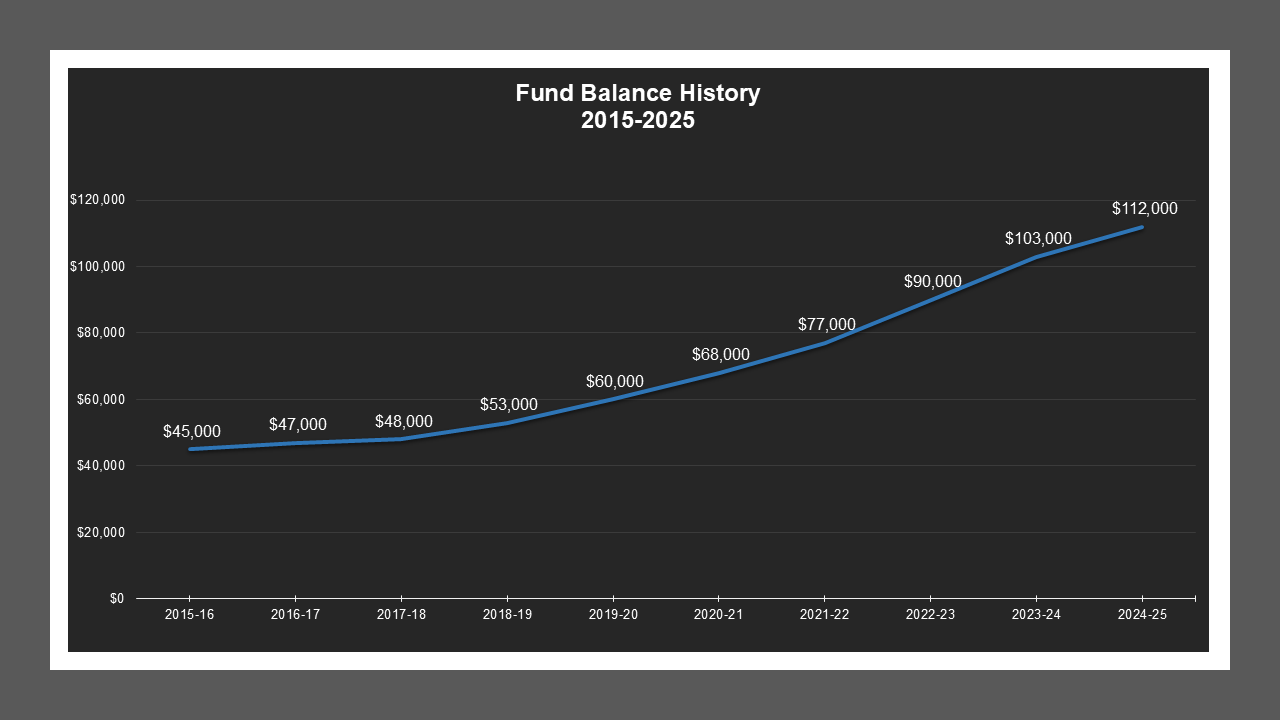Select the $90,000 data label

click(x=931, y=281)
